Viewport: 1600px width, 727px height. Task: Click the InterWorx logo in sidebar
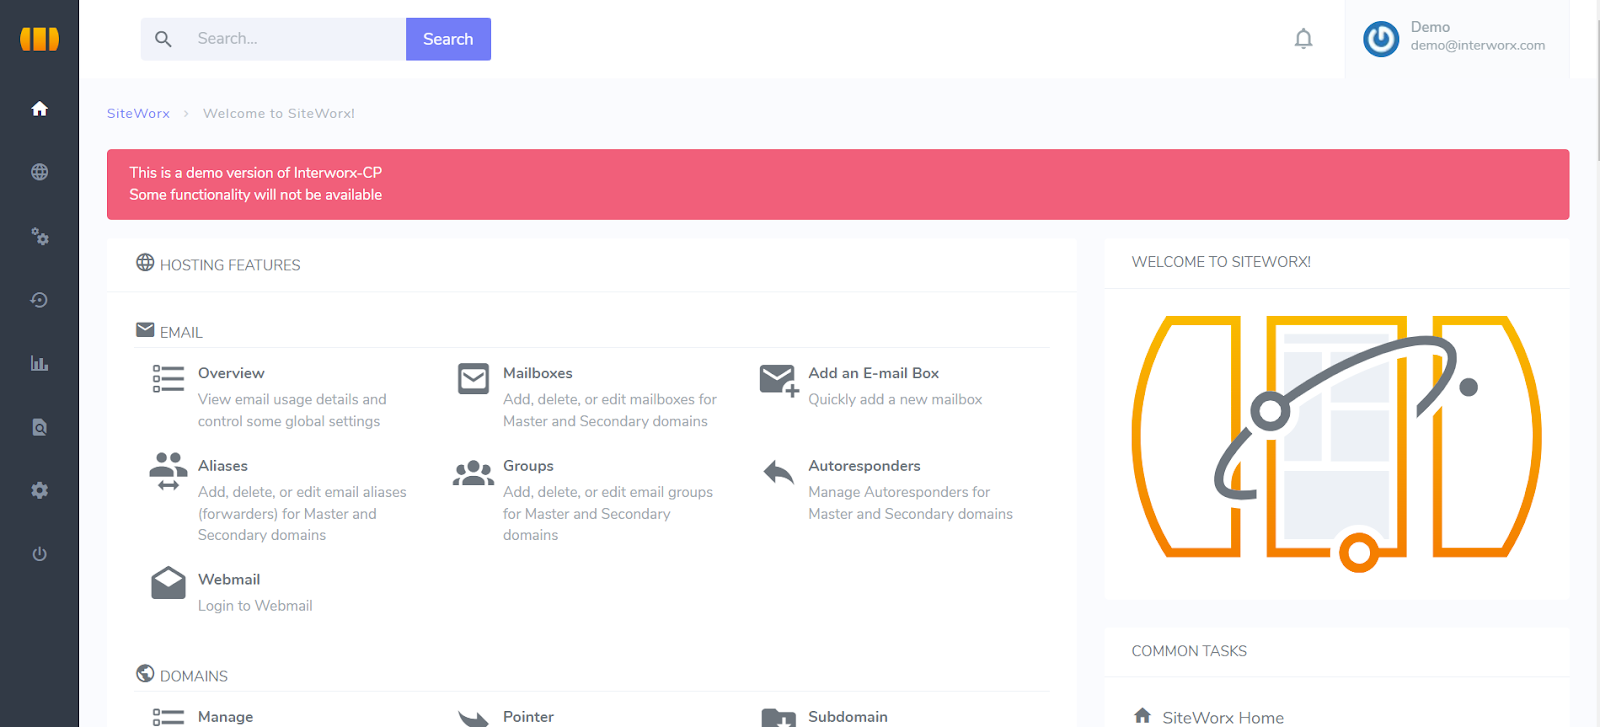click(39, 39)
